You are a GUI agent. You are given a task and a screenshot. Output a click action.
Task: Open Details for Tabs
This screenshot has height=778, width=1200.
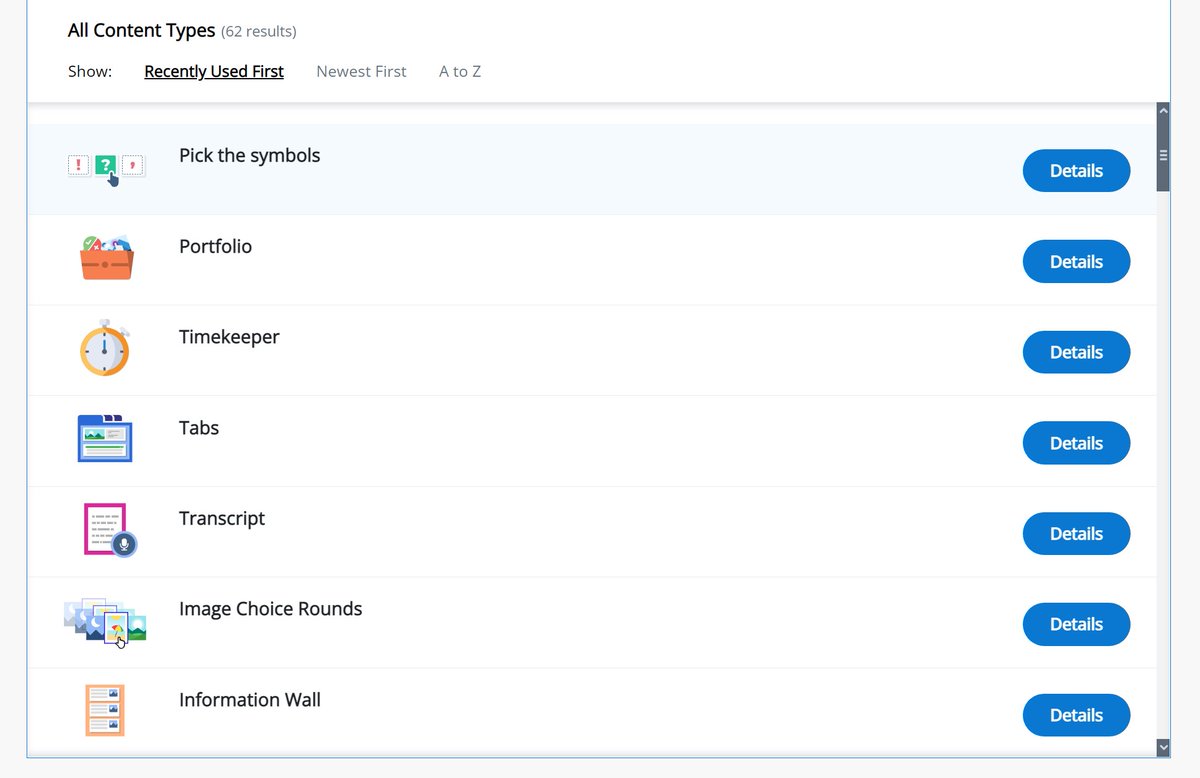1076,443
